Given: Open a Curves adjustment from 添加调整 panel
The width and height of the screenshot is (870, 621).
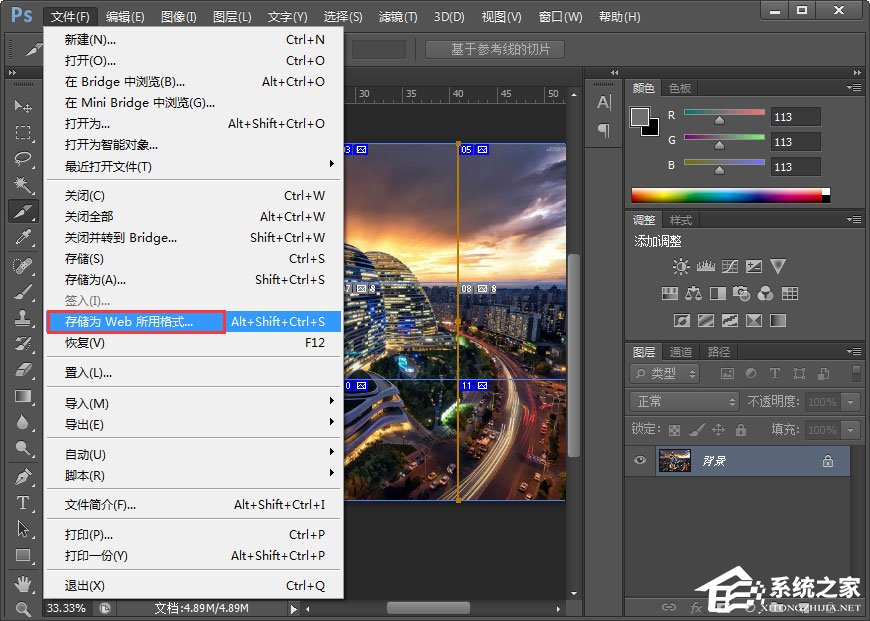Looking at the screenshot, I should pyautogui.click(x=729, y=265).
